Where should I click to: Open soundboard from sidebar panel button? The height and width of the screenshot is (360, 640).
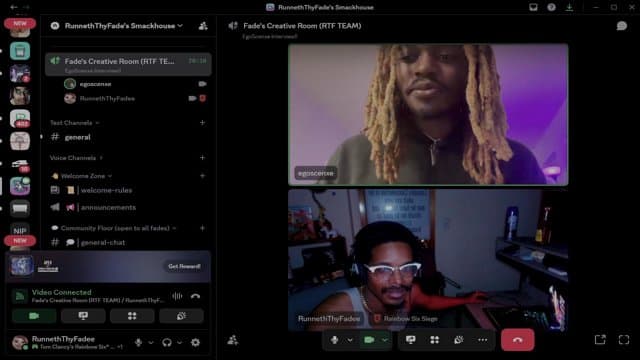(181, 316)
